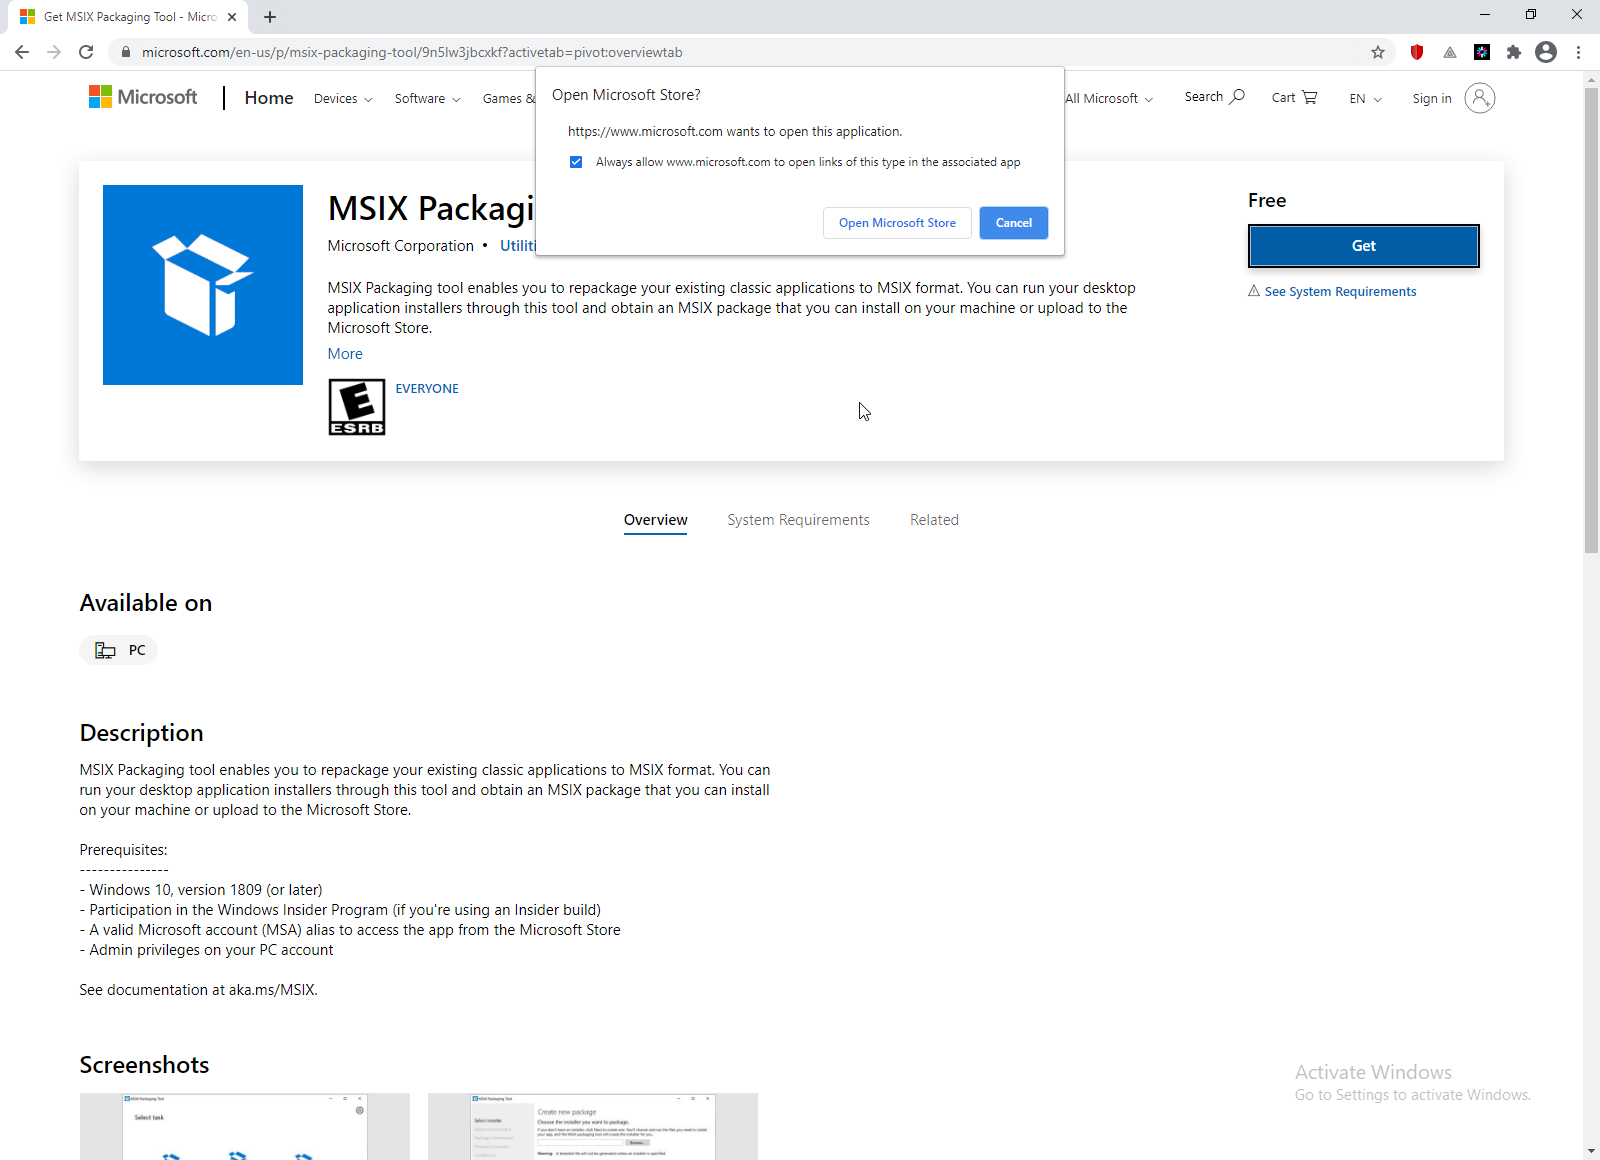Screen dimensions: 1600x1160
Task: Click the page vertical scrollbar thumb
Action: (x=1591, y=320)
